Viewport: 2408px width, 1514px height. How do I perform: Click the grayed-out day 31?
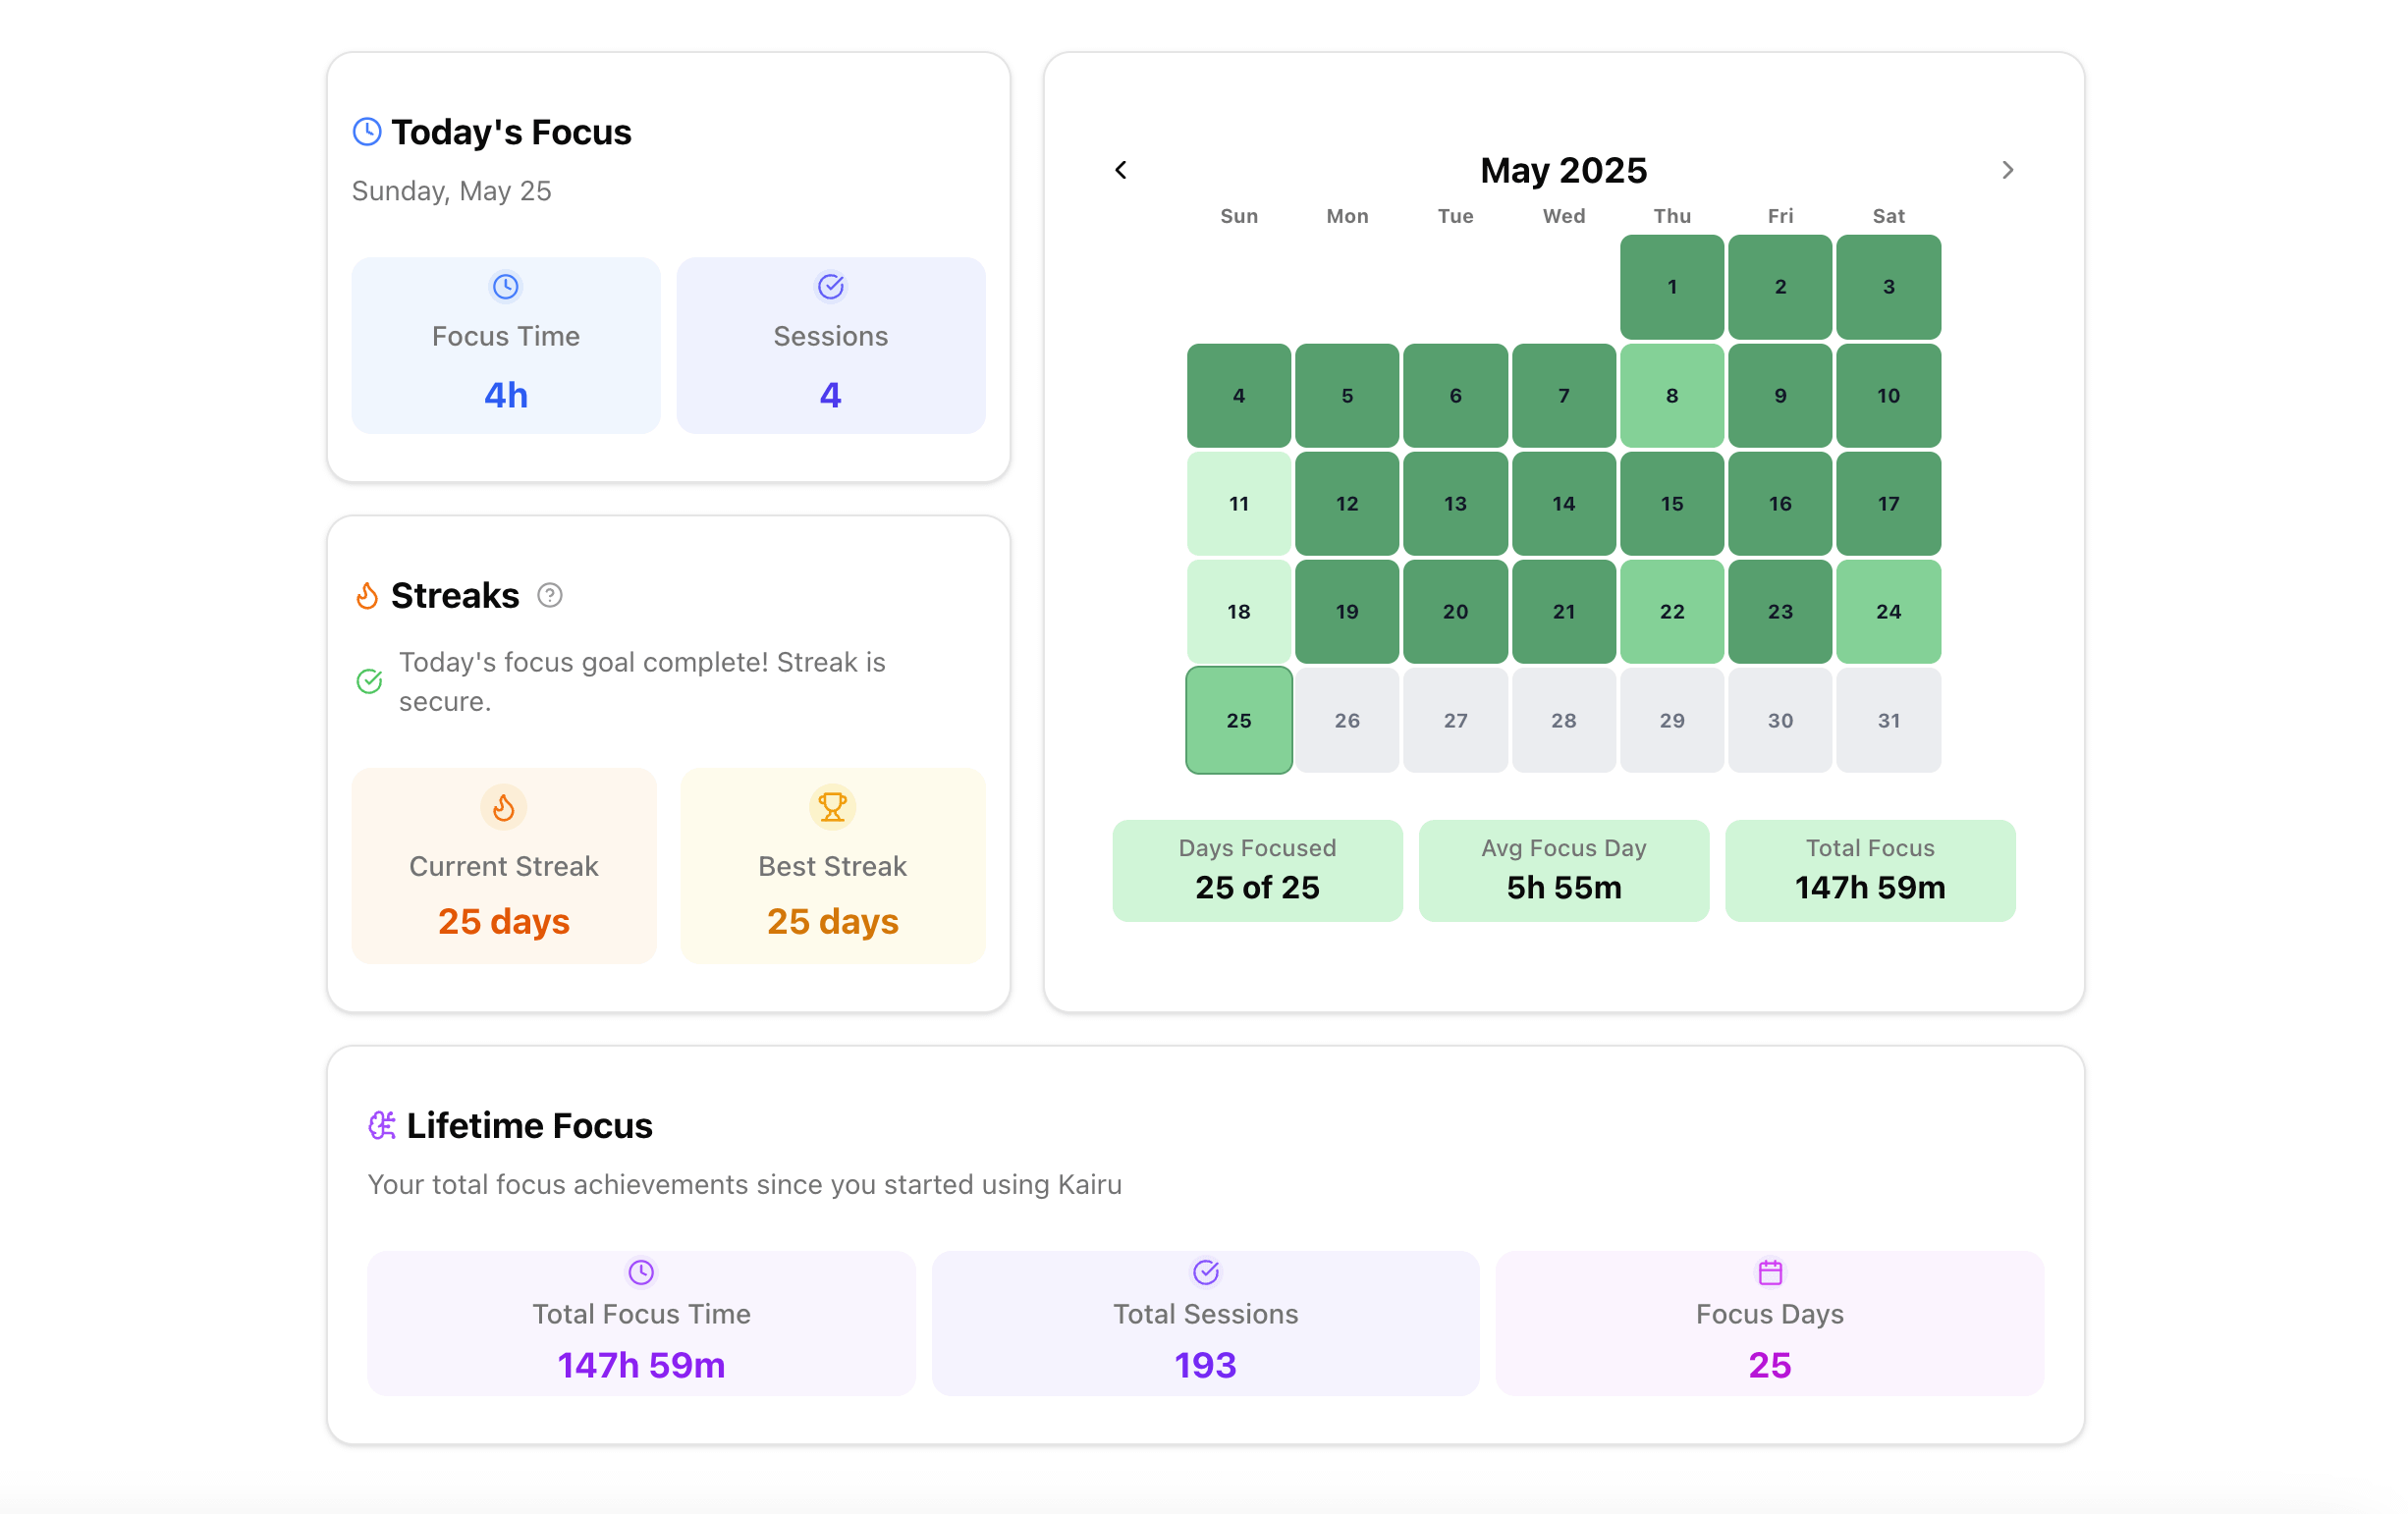[1888, 720]
